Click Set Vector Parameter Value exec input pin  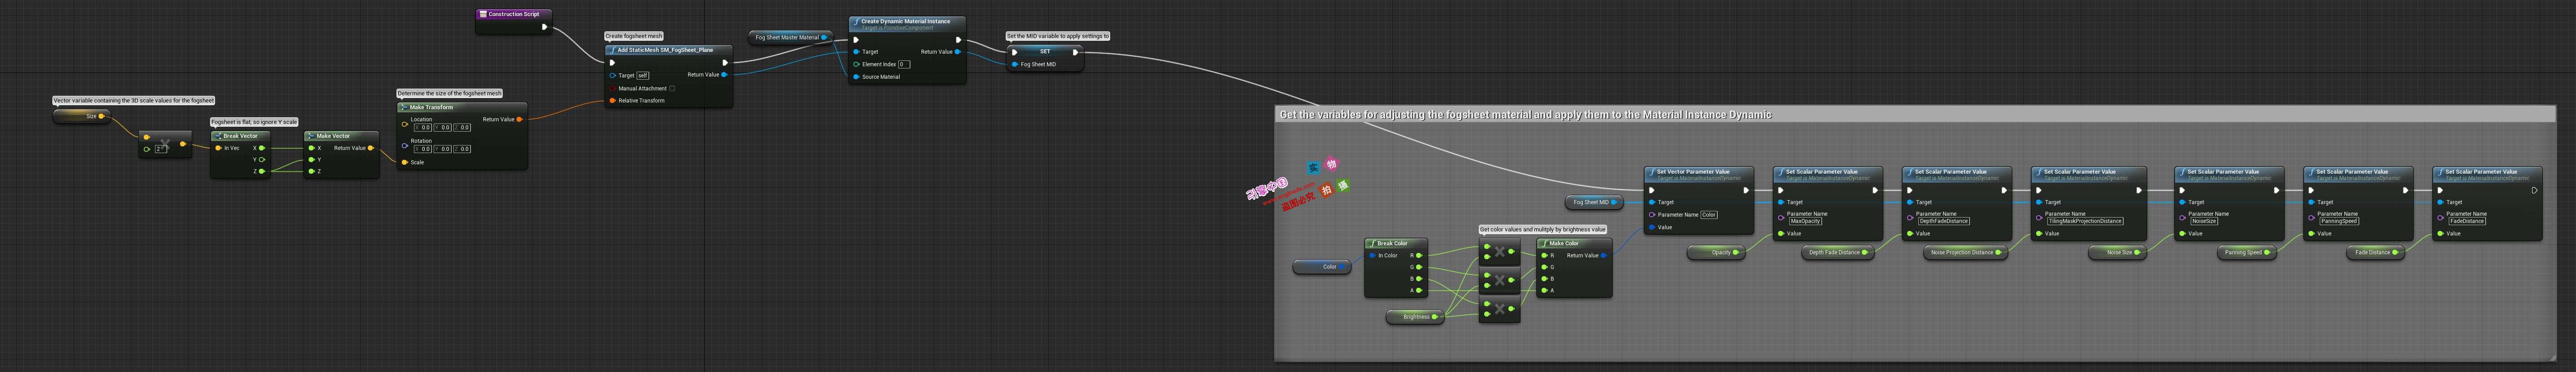[1652, 190]
